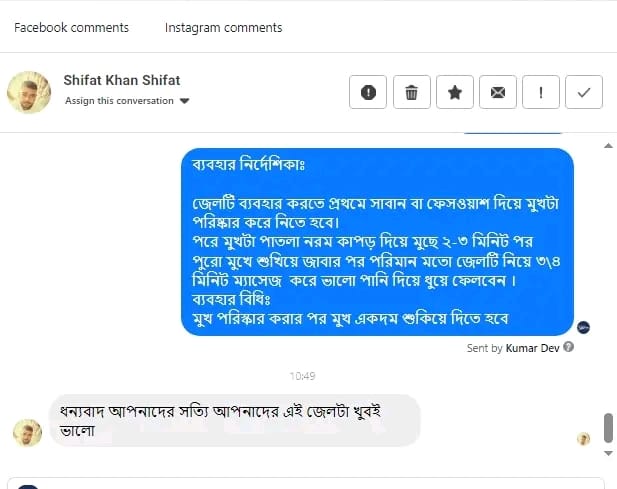This screenshot has width=617, height=489.
Task: Star this conversation as follow up
Action: tap(454, 92)
